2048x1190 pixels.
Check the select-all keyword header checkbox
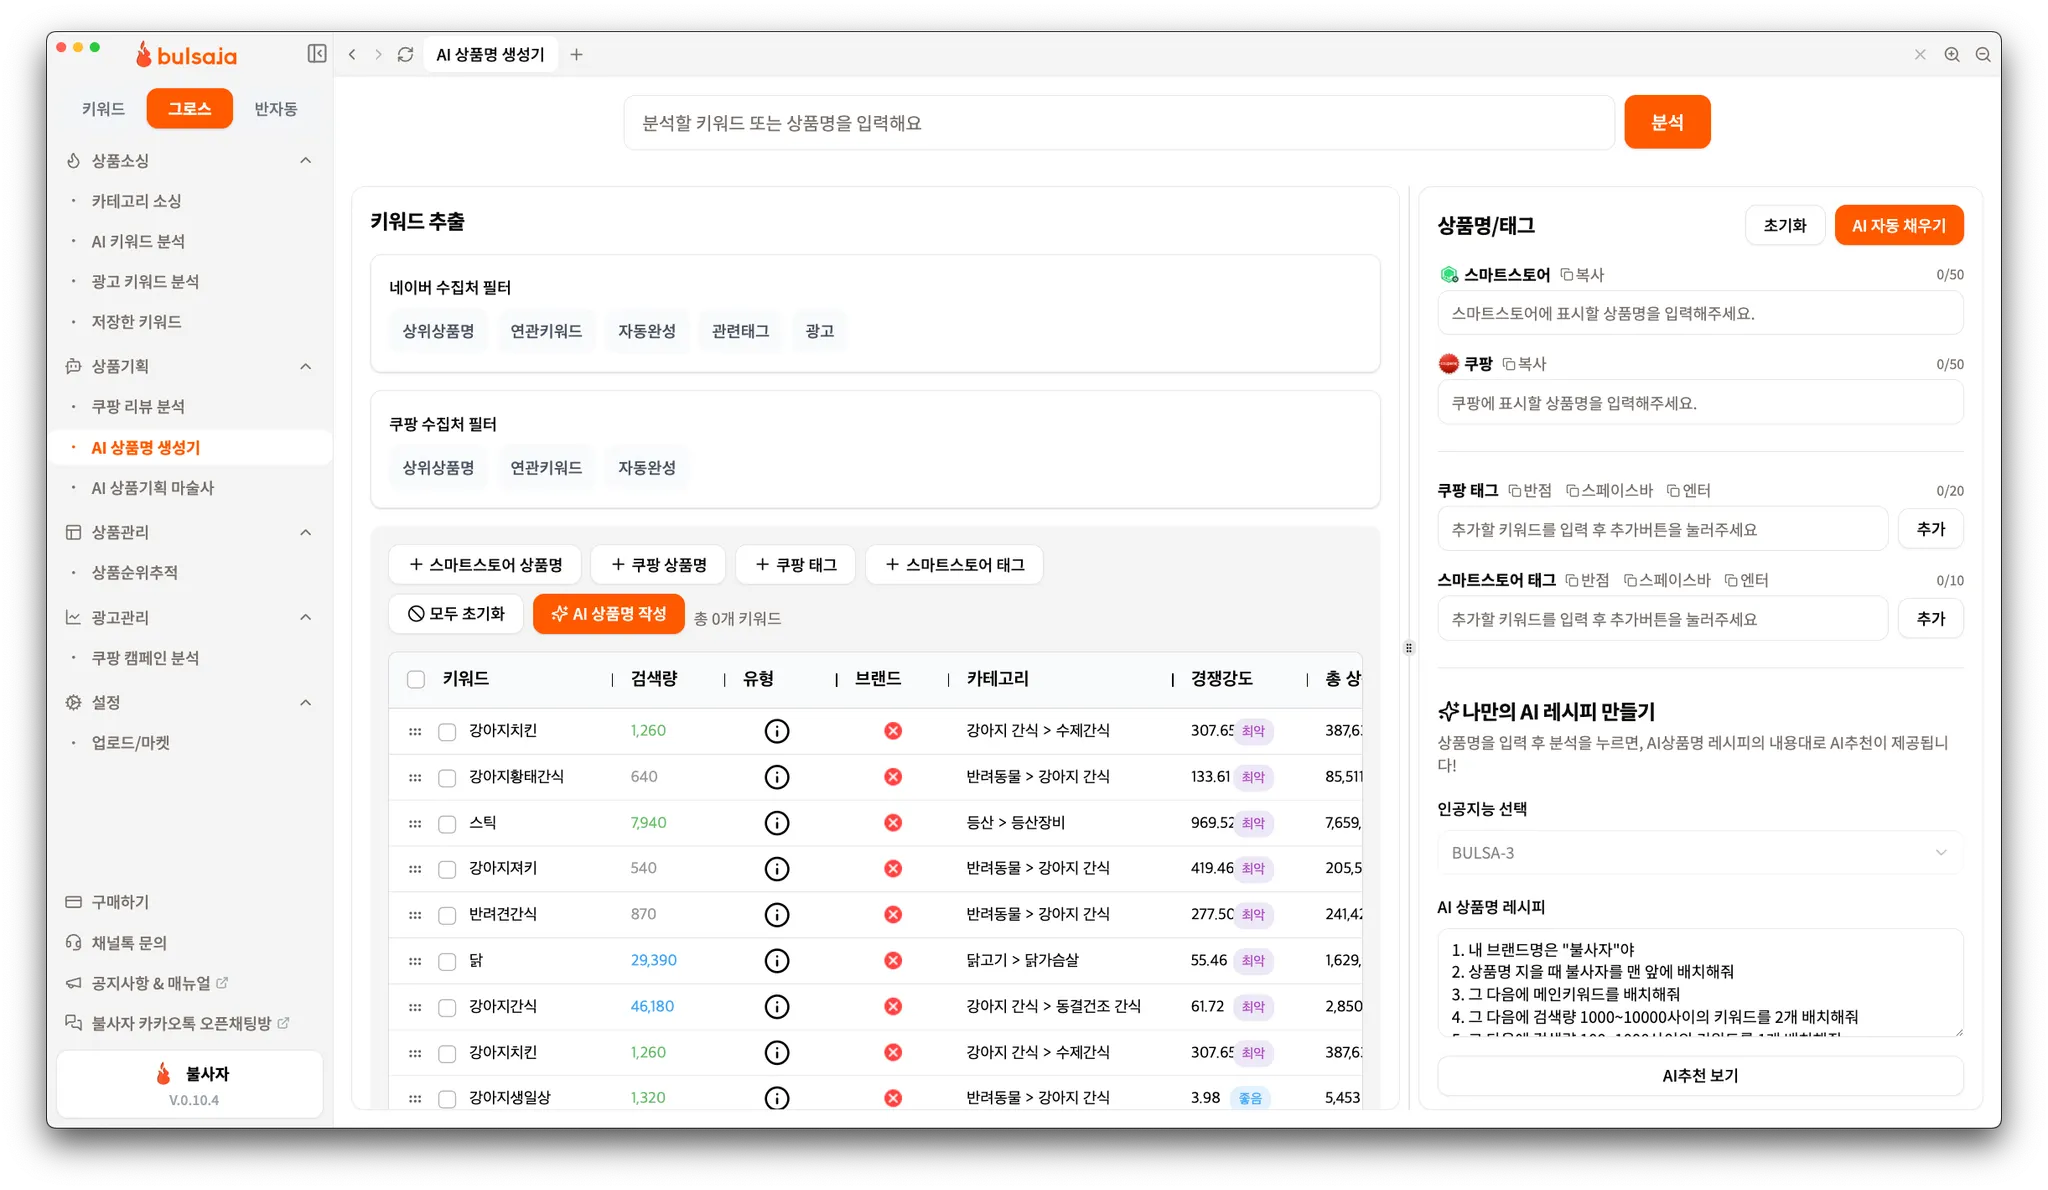tap(416, 679)
